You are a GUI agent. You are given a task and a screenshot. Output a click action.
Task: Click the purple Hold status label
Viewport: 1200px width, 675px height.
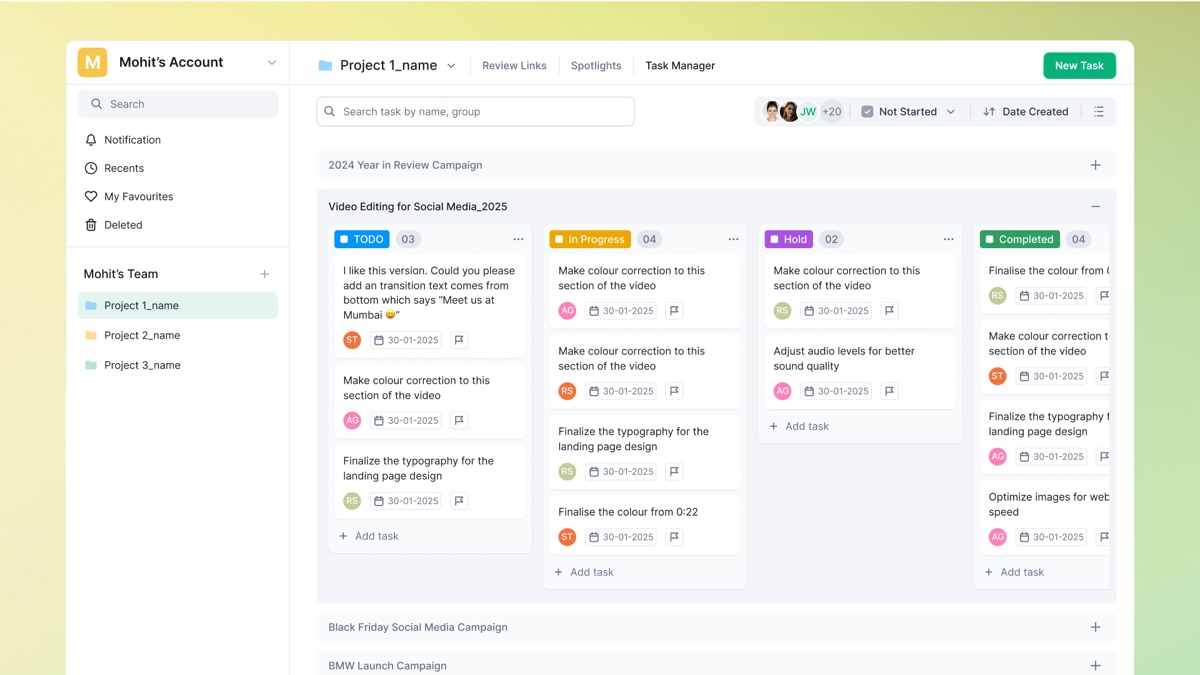(x=789, y=239)
